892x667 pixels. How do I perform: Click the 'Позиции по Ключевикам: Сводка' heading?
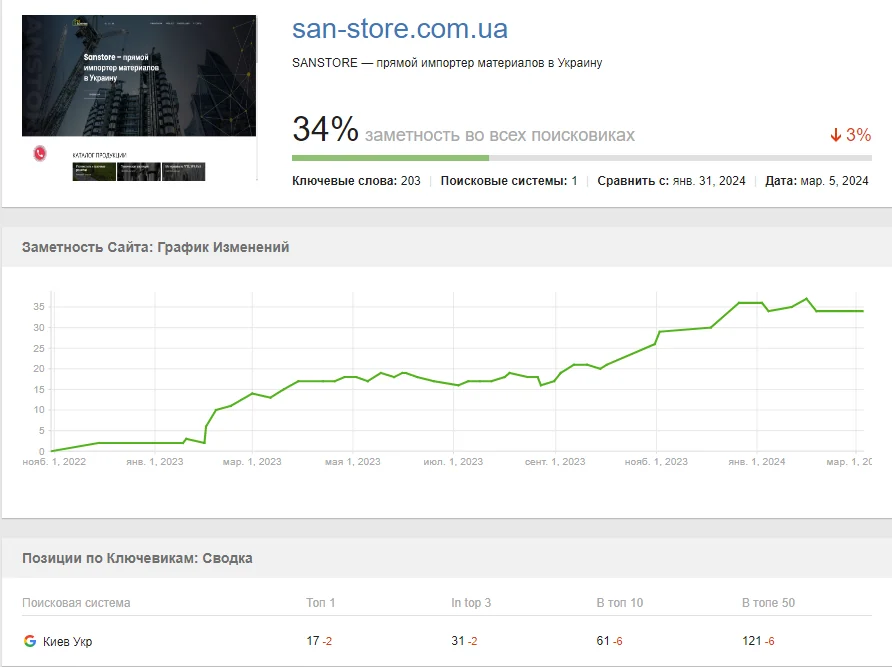pos(137,558)
